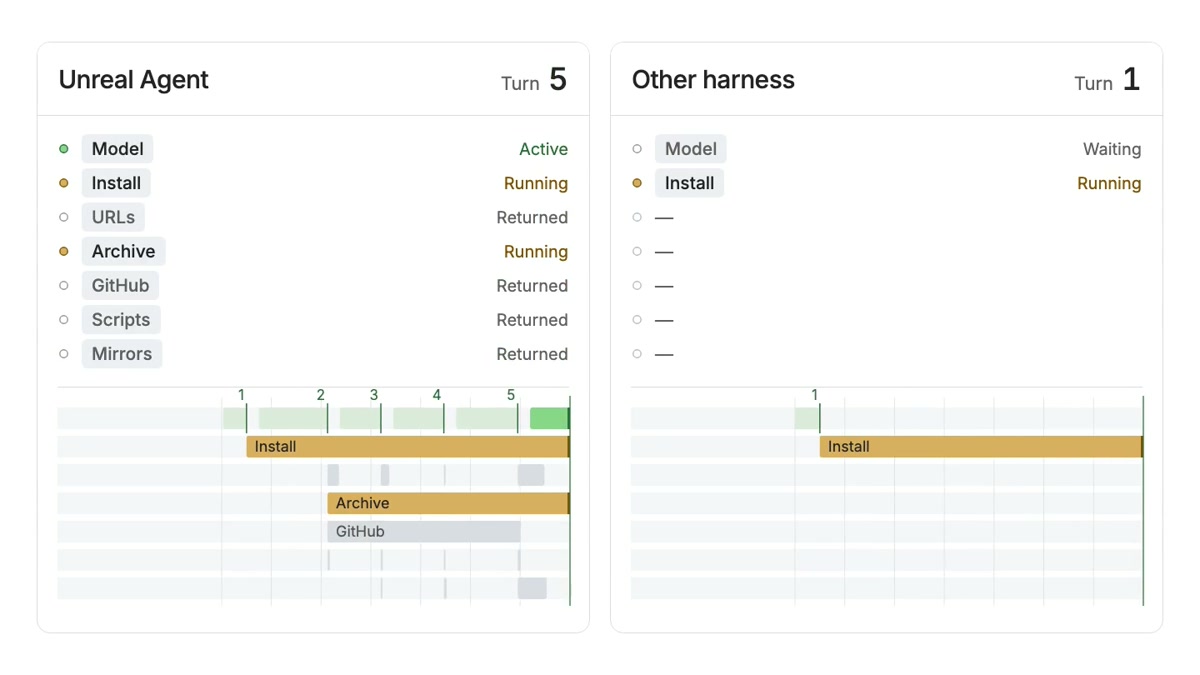Screen dimensions: 1200x675
Task: Click the Unreal Agent panel title
Action: (x=134, y=80)
